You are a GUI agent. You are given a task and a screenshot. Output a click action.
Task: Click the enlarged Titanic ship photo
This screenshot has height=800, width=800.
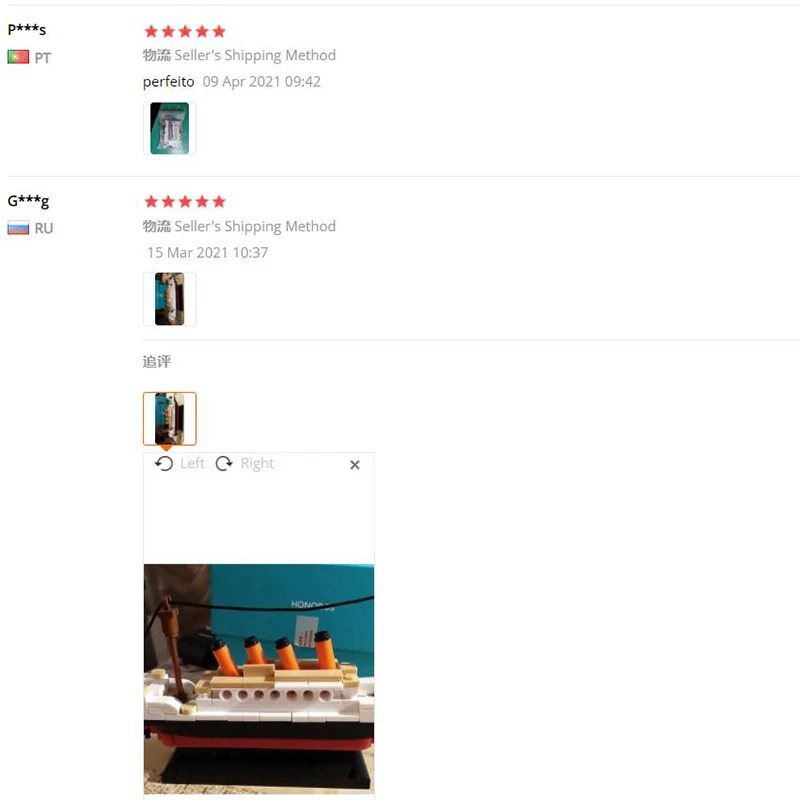coord(259,679)
